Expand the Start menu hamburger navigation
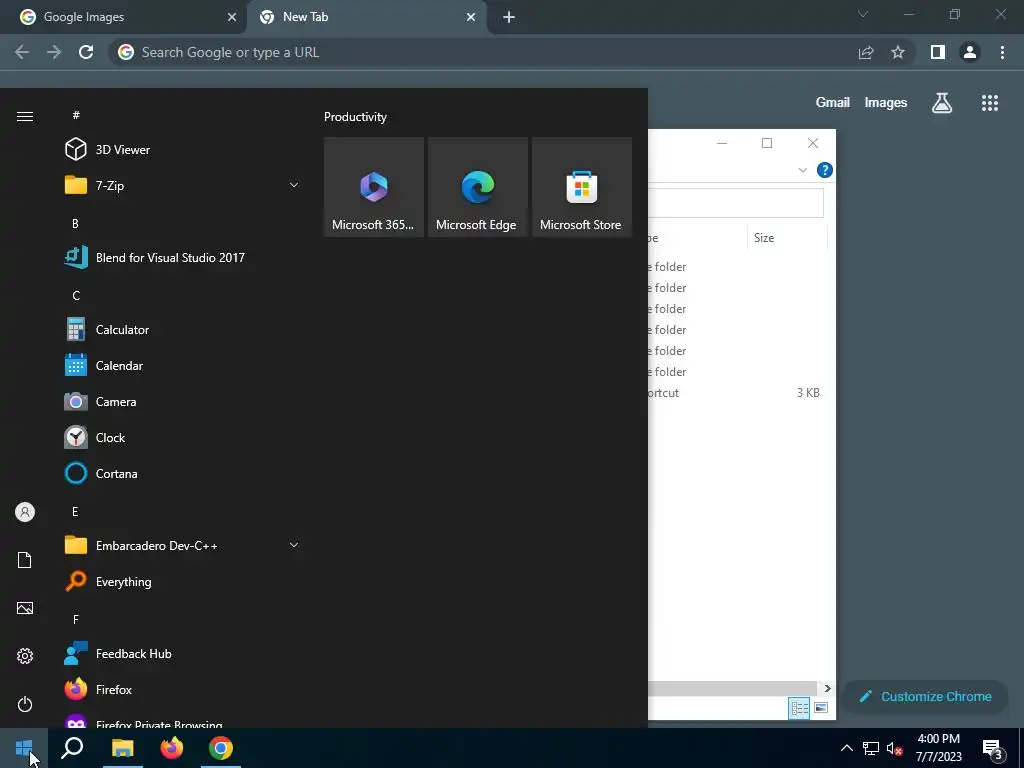Screen dimensions: 1024x768 (25, 116)
